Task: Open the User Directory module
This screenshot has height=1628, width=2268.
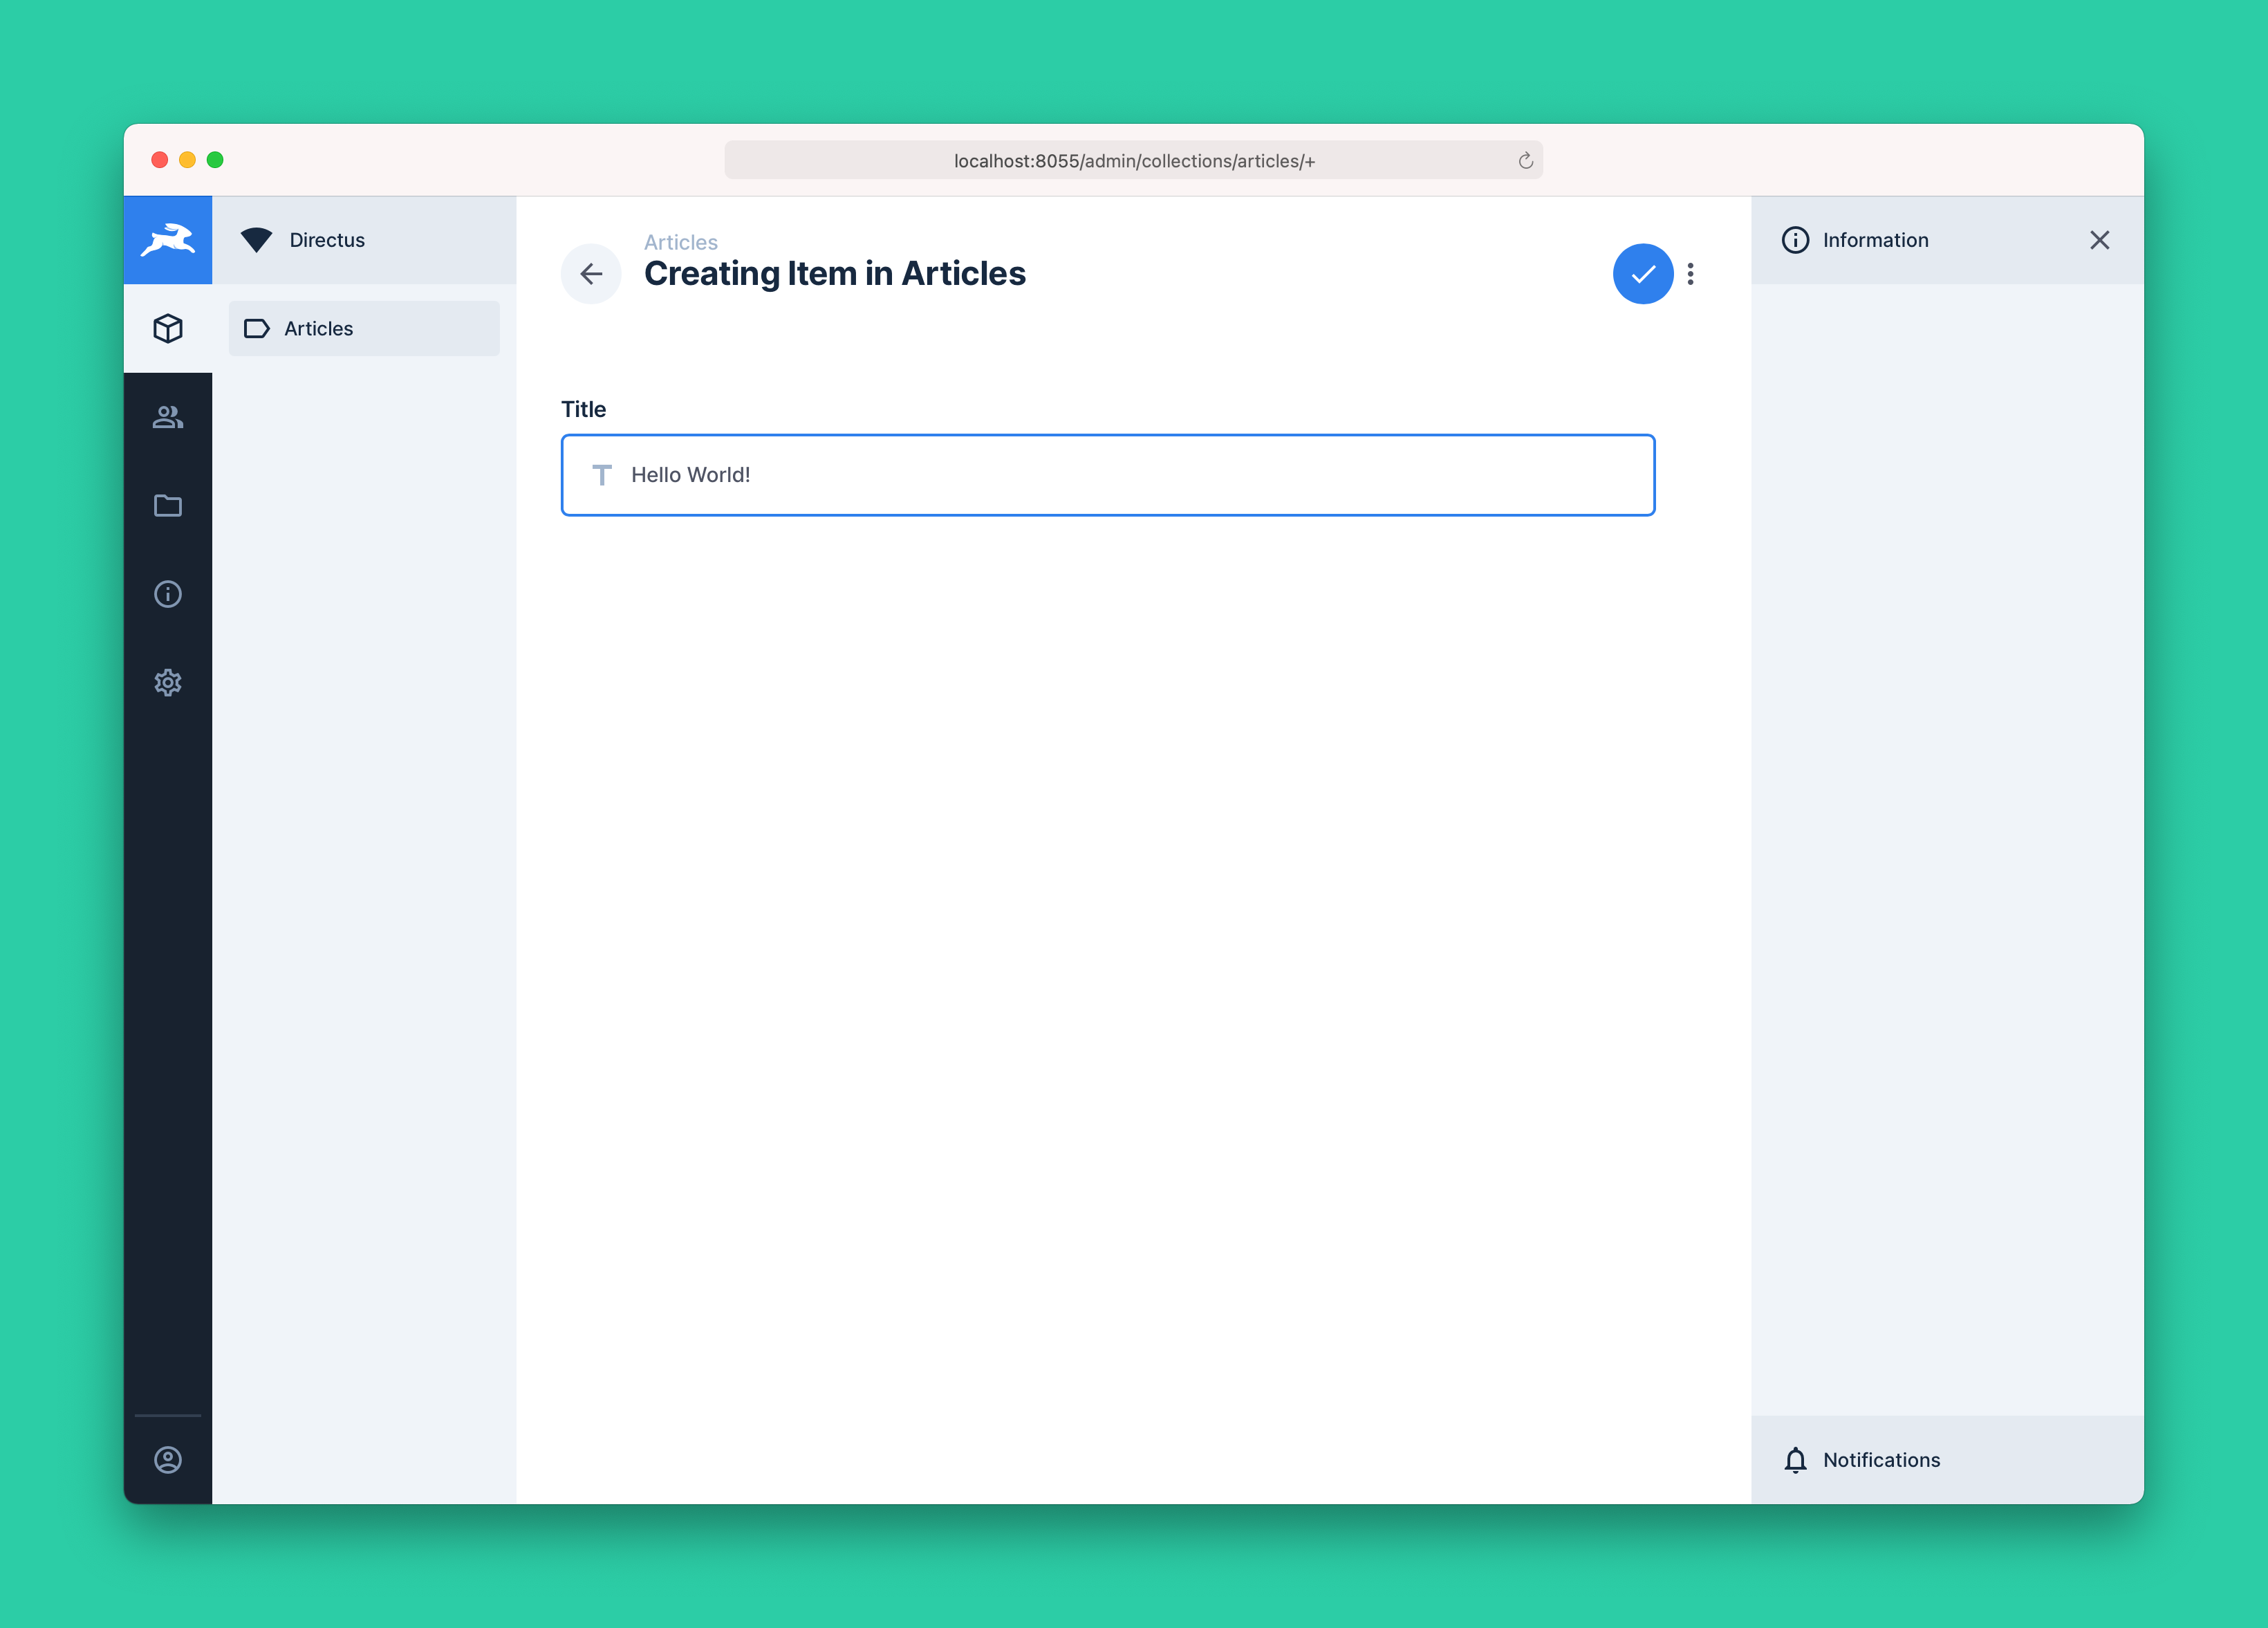Action: [x=167, y=417]
